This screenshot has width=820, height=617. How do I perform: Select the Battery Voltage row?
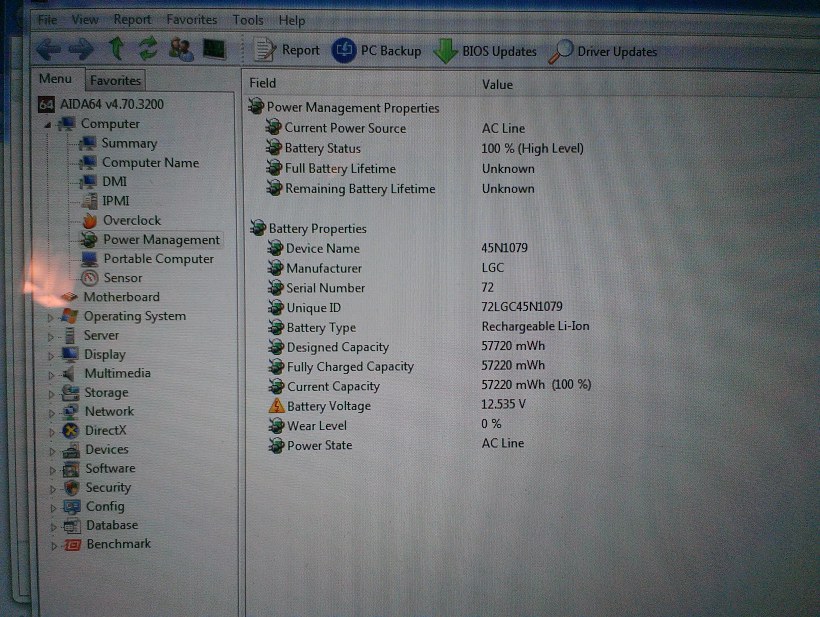coord(328,406)
